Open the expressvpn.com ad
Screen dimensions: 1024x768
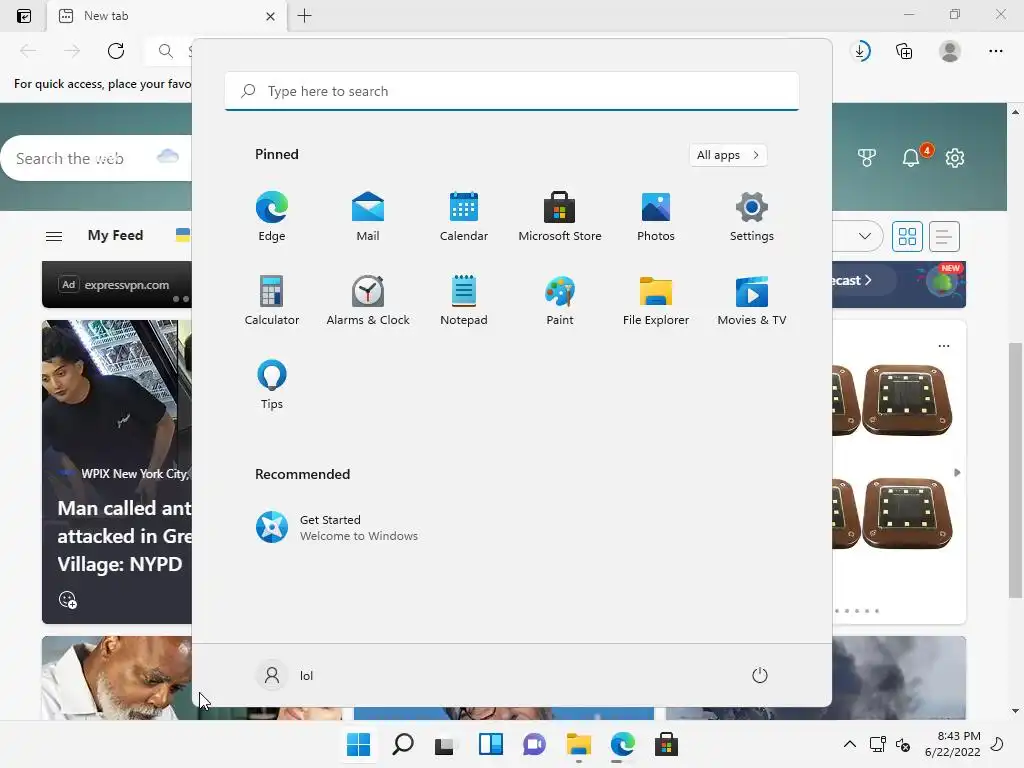pos(117,285)
